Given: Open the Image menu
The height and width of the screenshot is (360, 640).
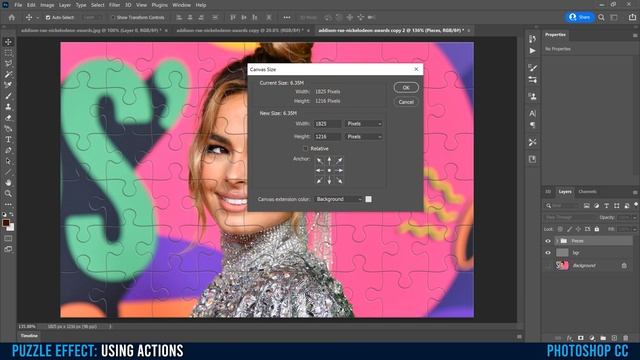Looking at the screenshot, I should click(47, 5).
